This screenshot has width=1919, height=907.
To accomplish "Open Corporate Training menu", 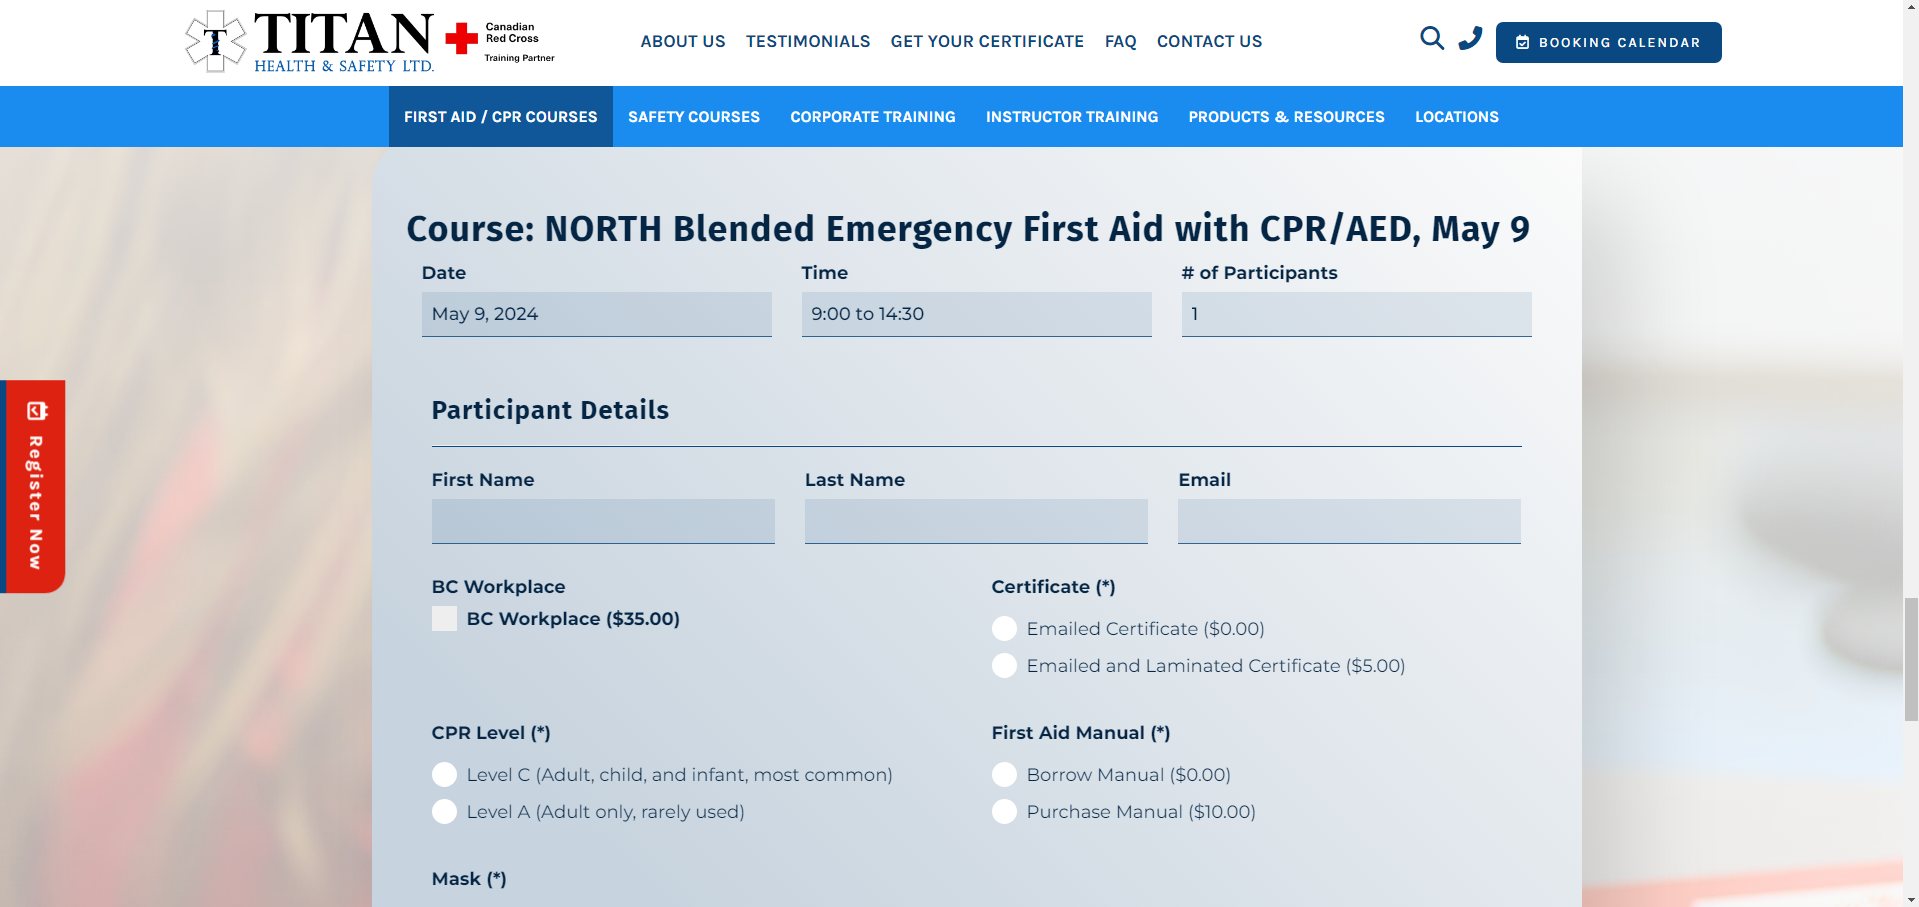I will tap(873, 117).
